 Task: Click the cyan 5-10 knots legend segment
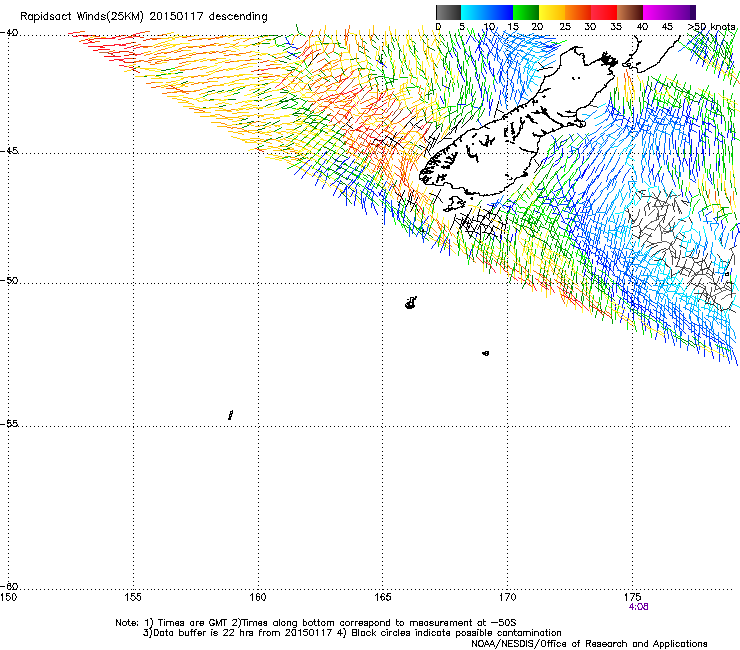(x=474, y=12)
